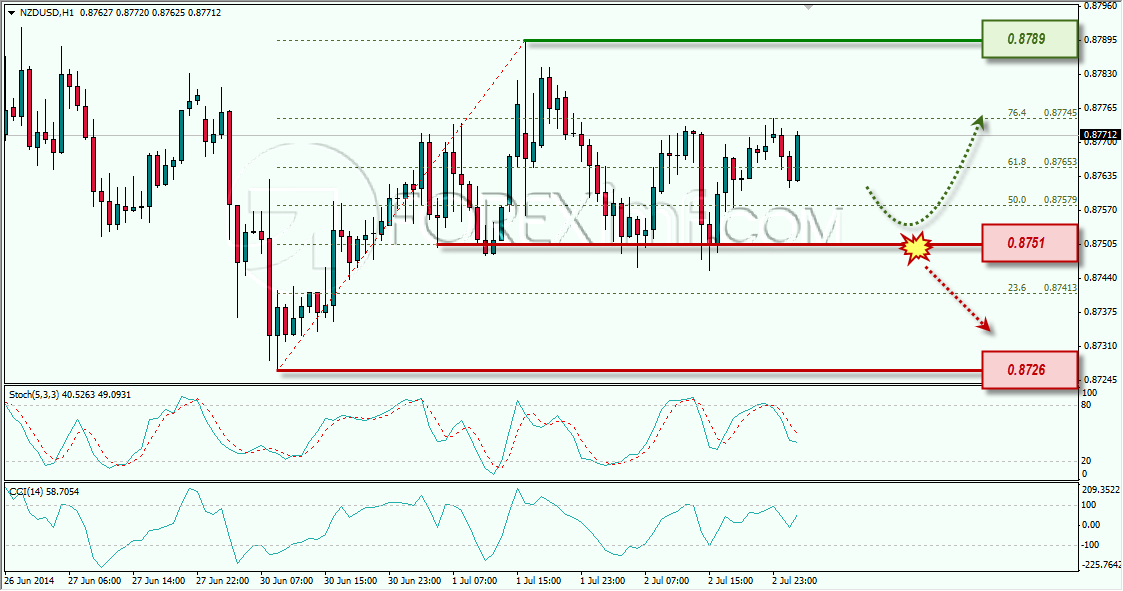1123x591 pixels.
Task: Select the NZDUSD,H1 chart title text
Action: point(47,13)
